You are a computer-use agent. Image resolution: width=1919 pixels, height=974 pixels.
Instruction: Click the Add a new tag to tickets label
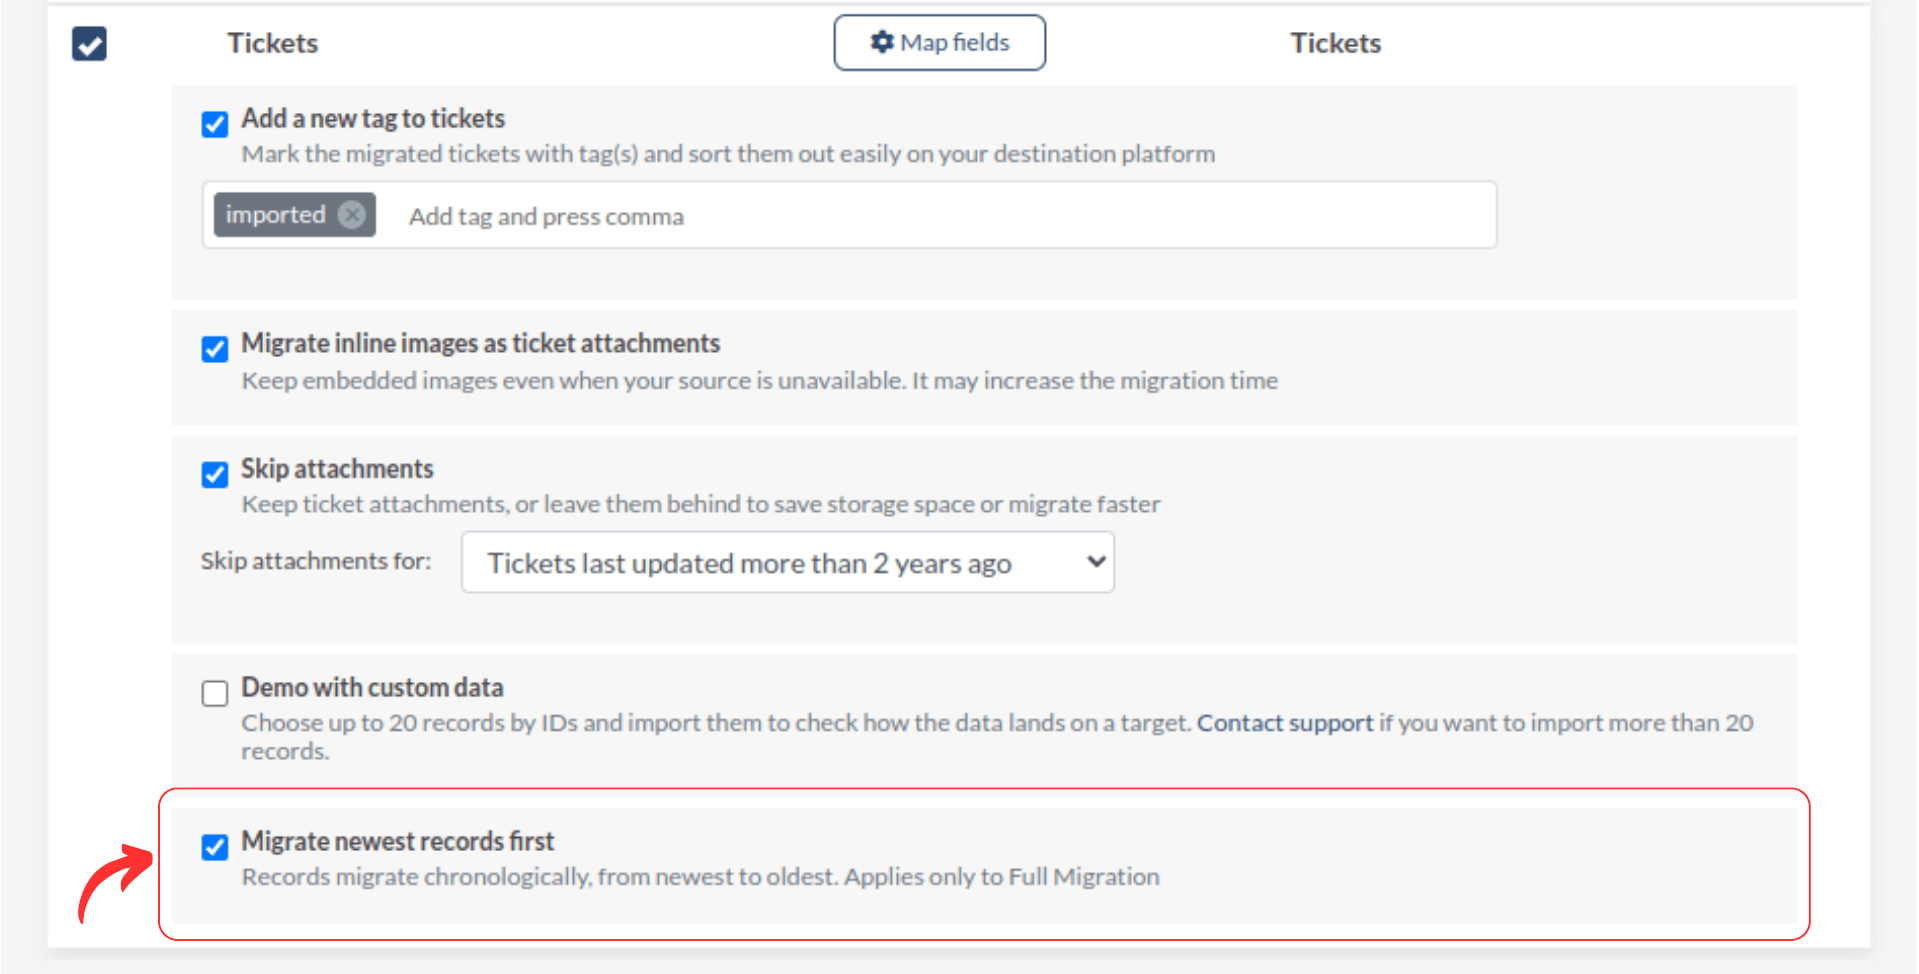(373, 119)
